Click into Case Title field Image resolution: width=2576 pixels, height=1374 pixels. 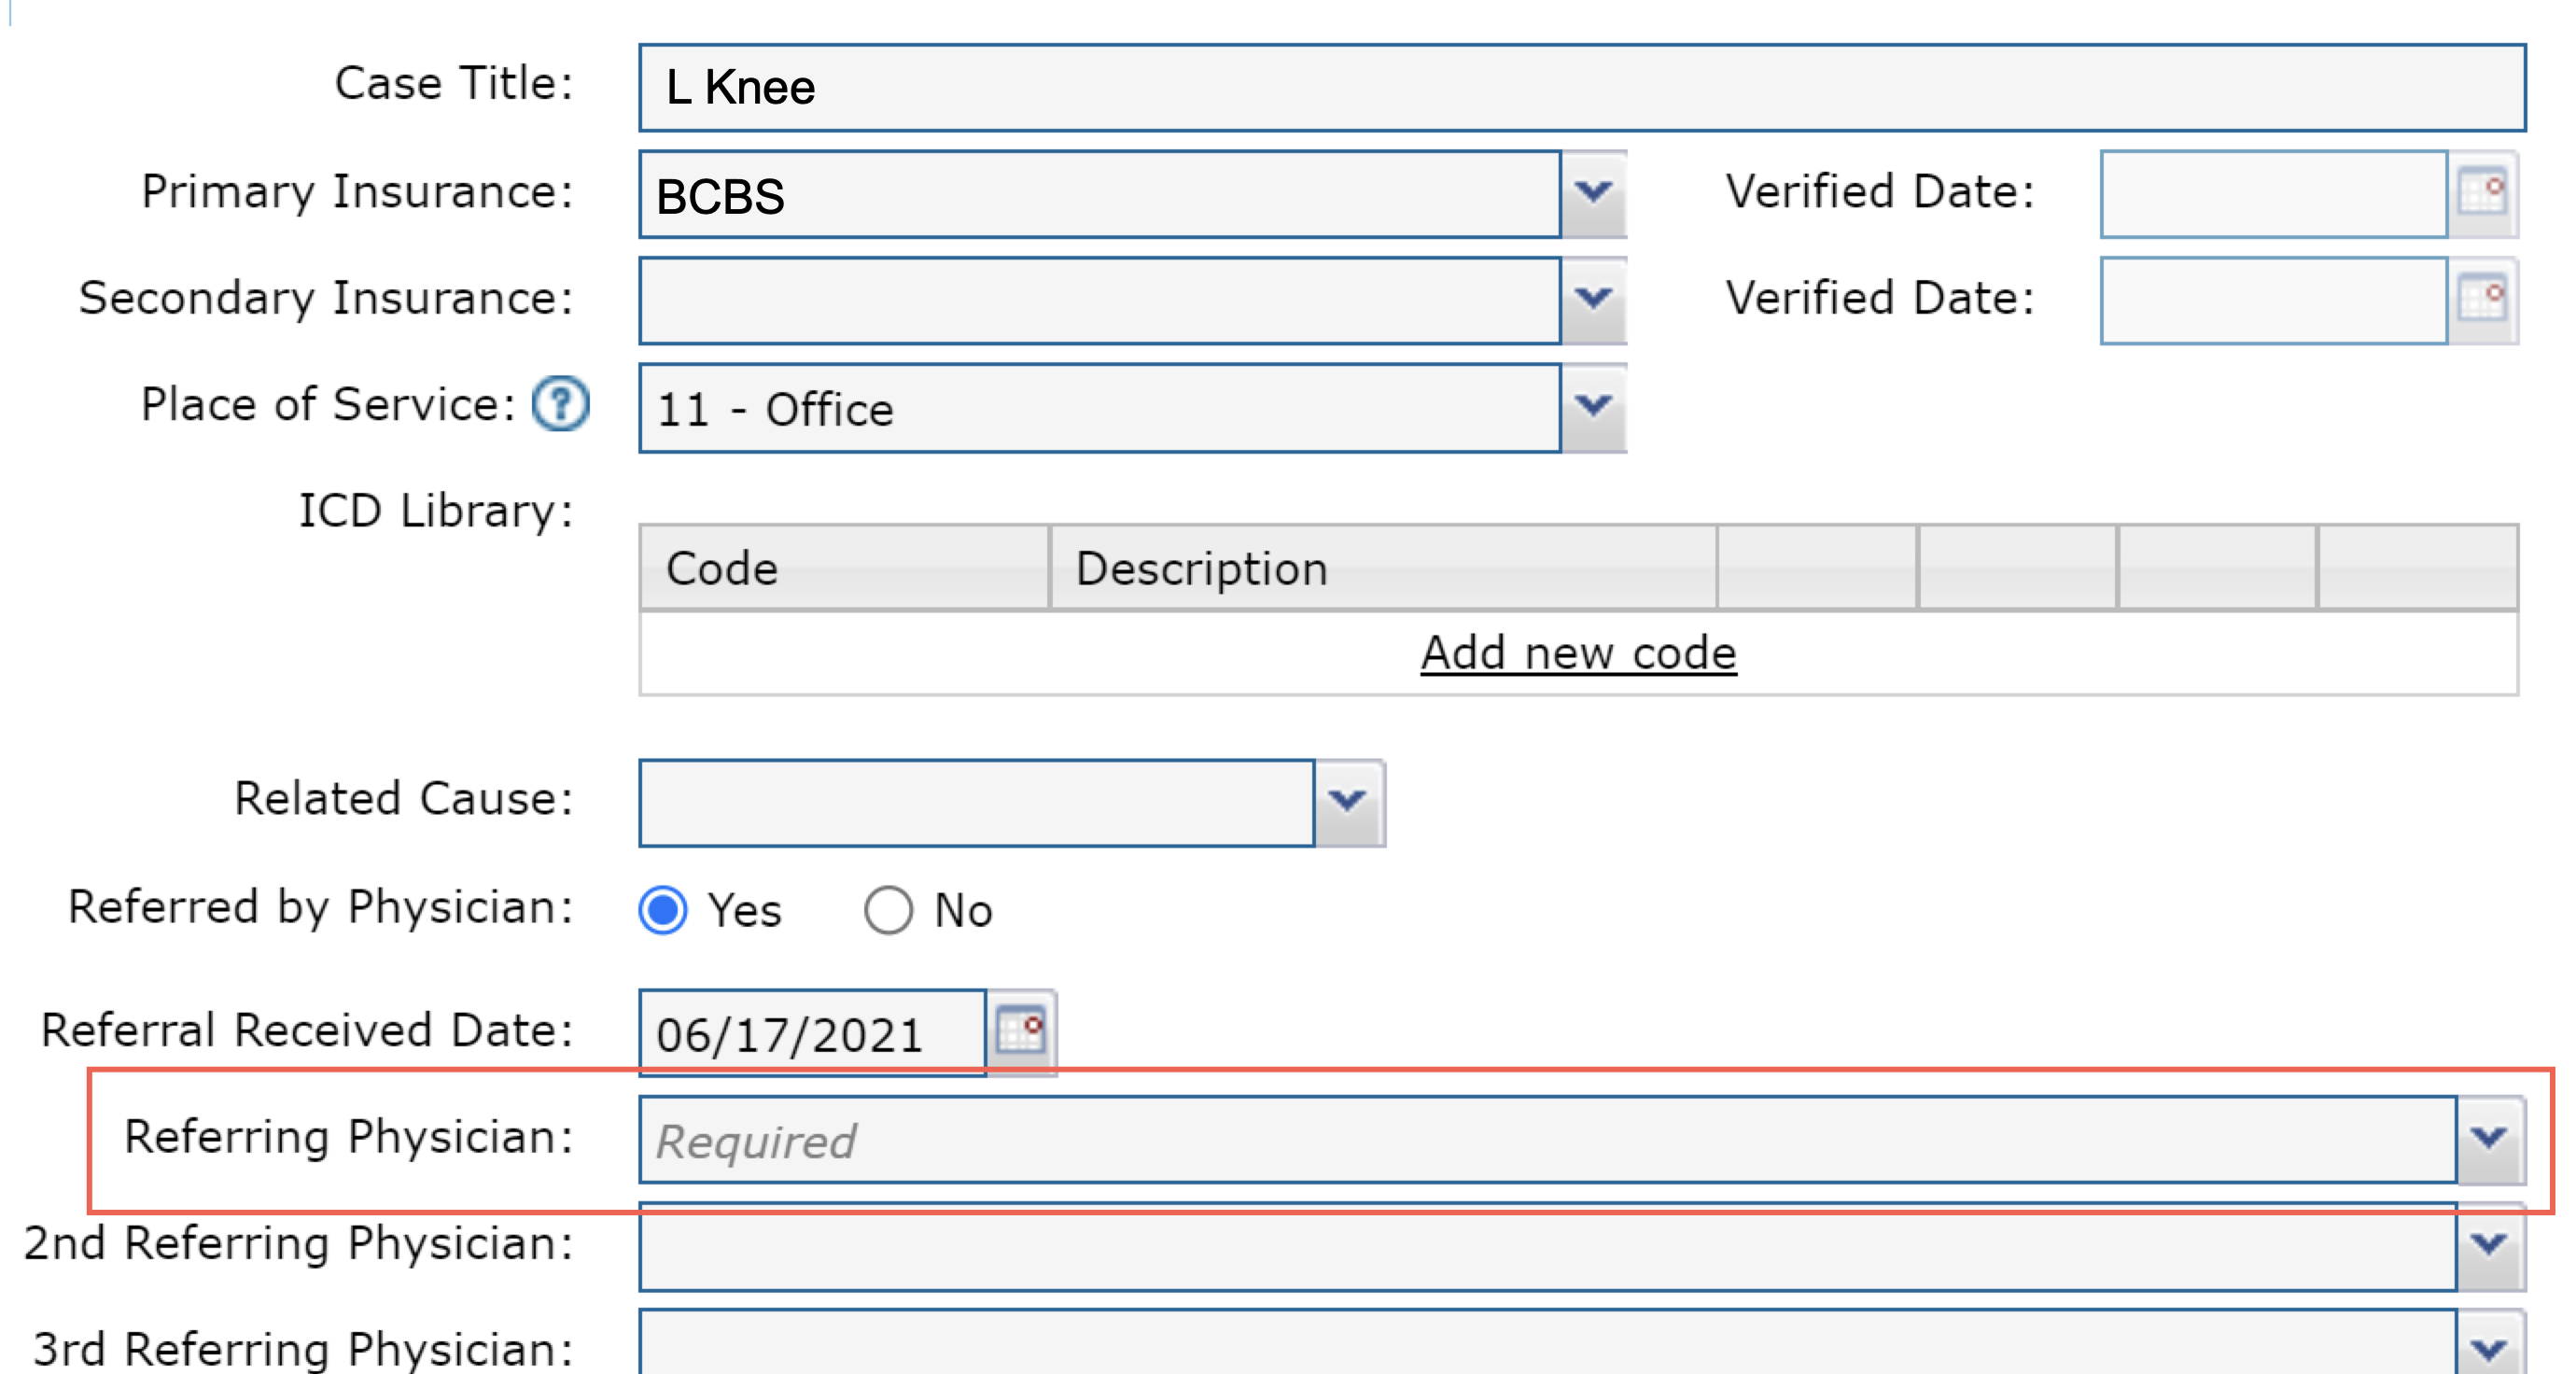[1580, 88]
